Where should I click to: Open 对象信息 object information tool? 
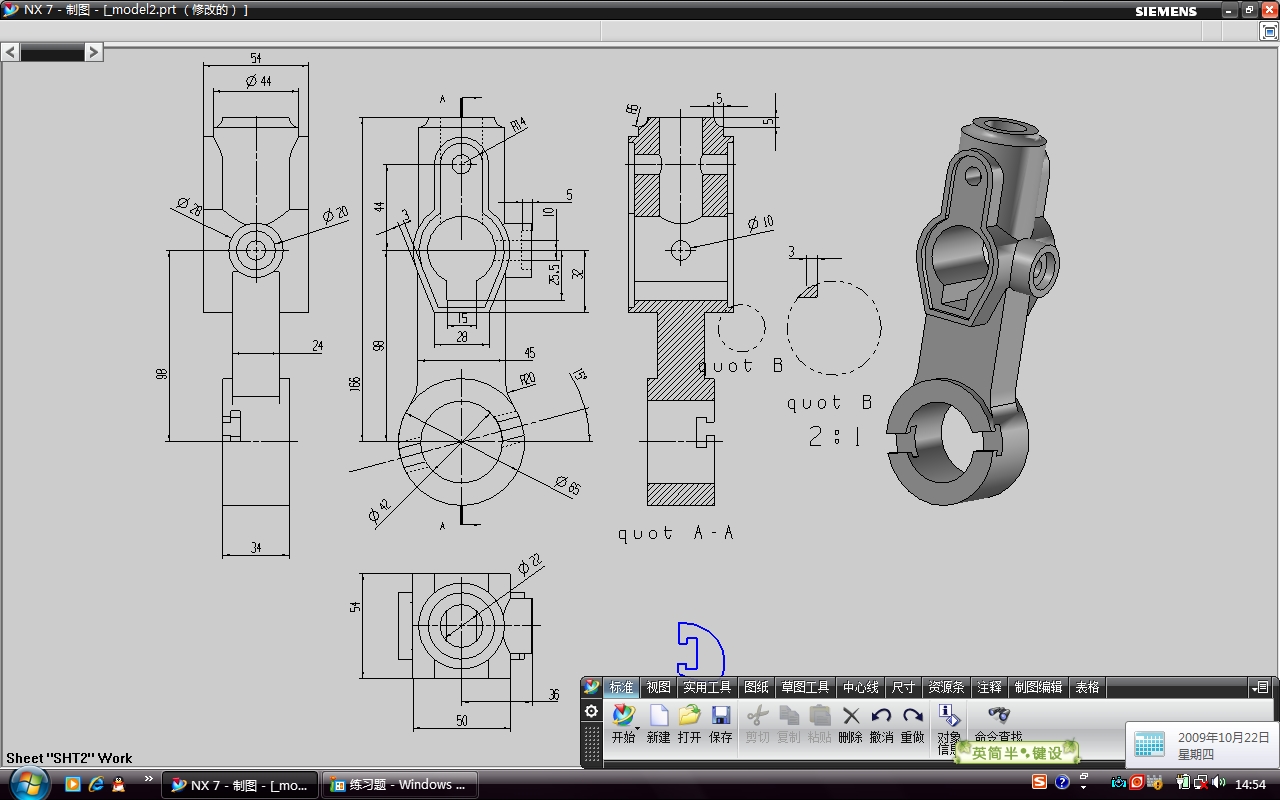pos(948,728)
